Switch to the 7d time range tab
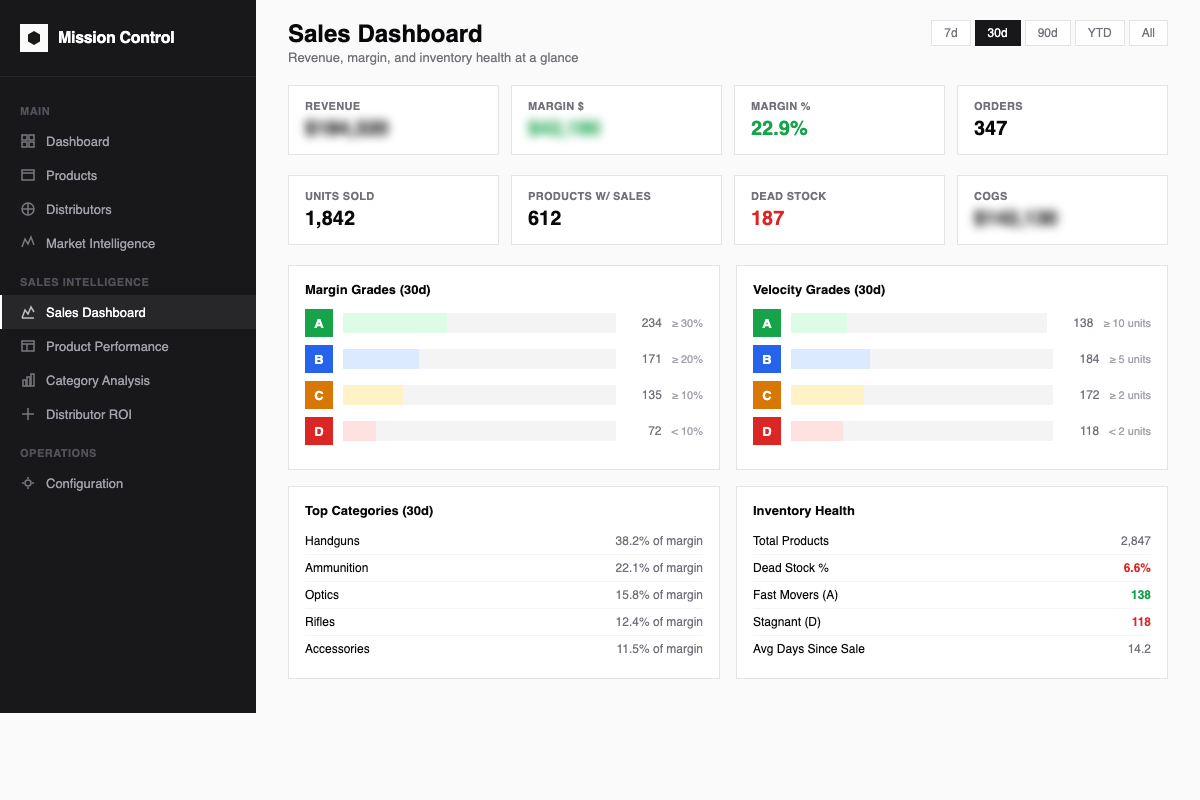The width and height of the screenshot is (1200, 800). [950, 32]
